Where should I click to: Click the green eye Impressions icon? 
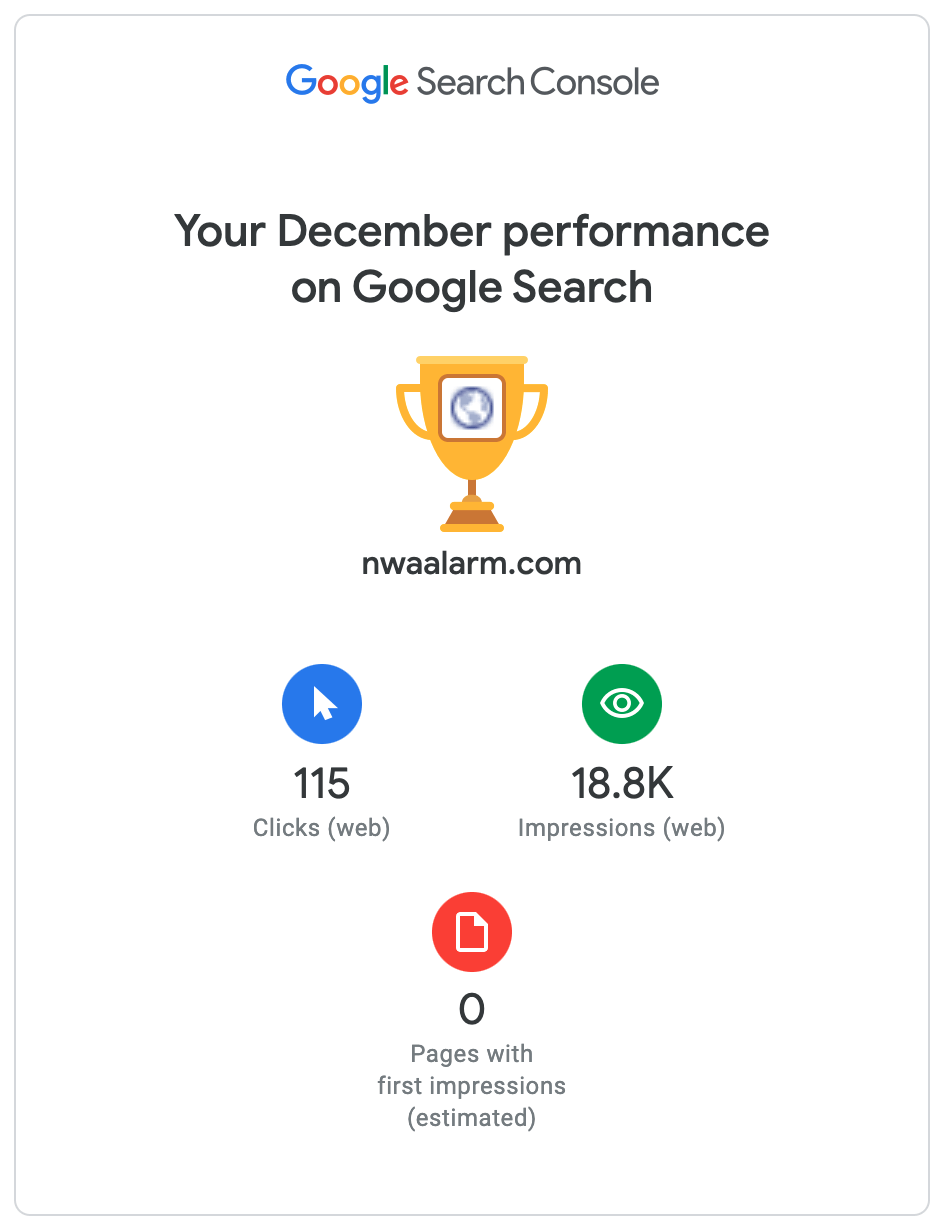pyautogui.click(x=622, y=704)
